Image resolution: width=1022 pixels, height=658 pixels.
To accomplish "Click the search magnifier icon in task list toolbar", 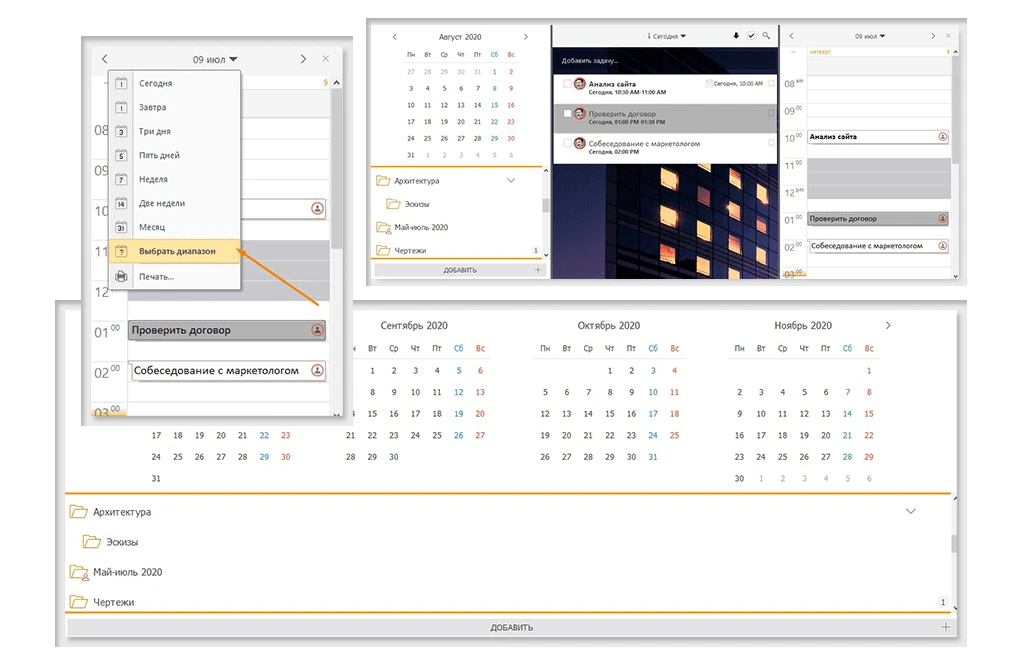I will 766,36.
